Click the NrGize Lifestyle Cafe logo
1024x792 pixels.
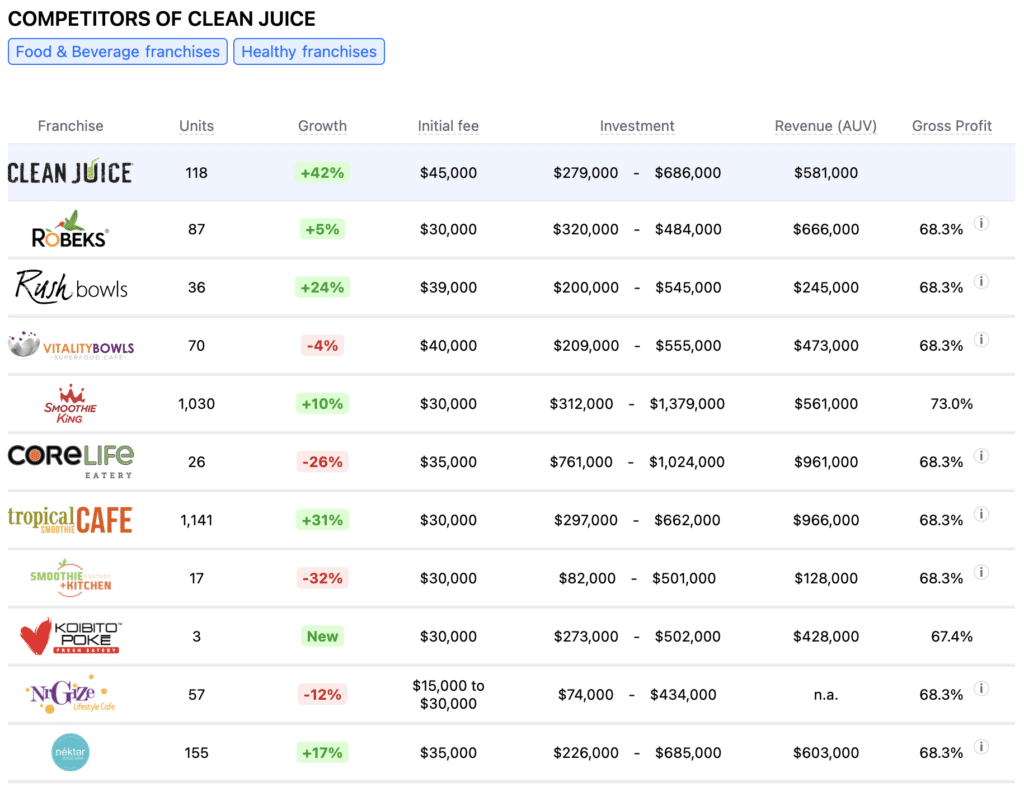[x=71, y=694]
